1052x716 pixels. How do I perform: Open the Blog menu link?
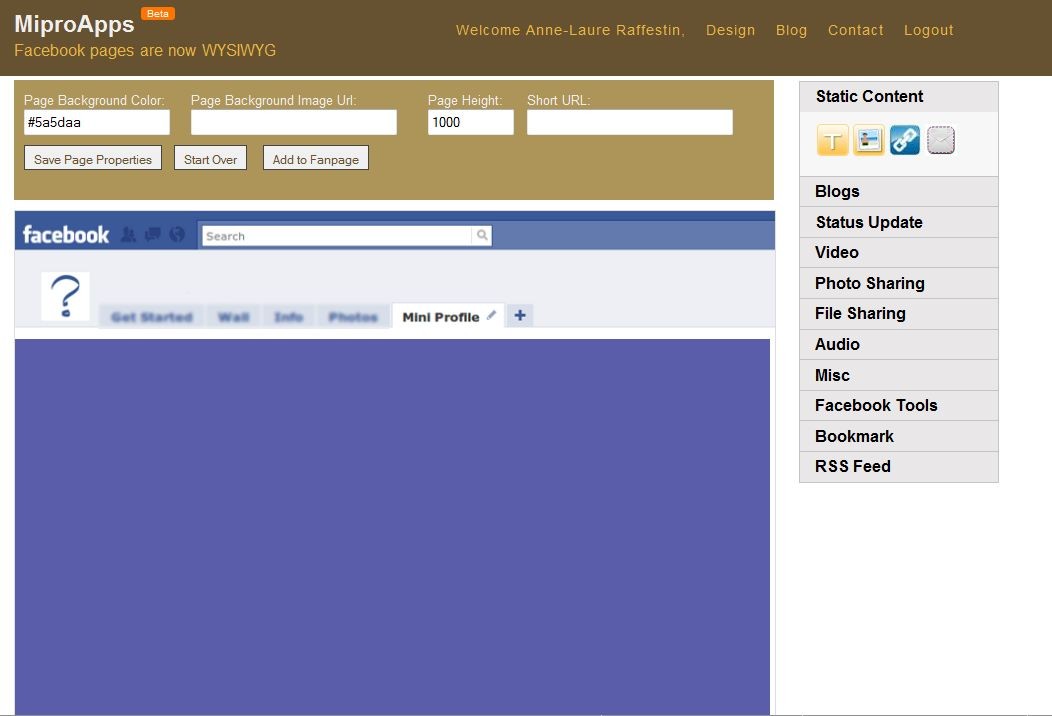tap(791, 30)
